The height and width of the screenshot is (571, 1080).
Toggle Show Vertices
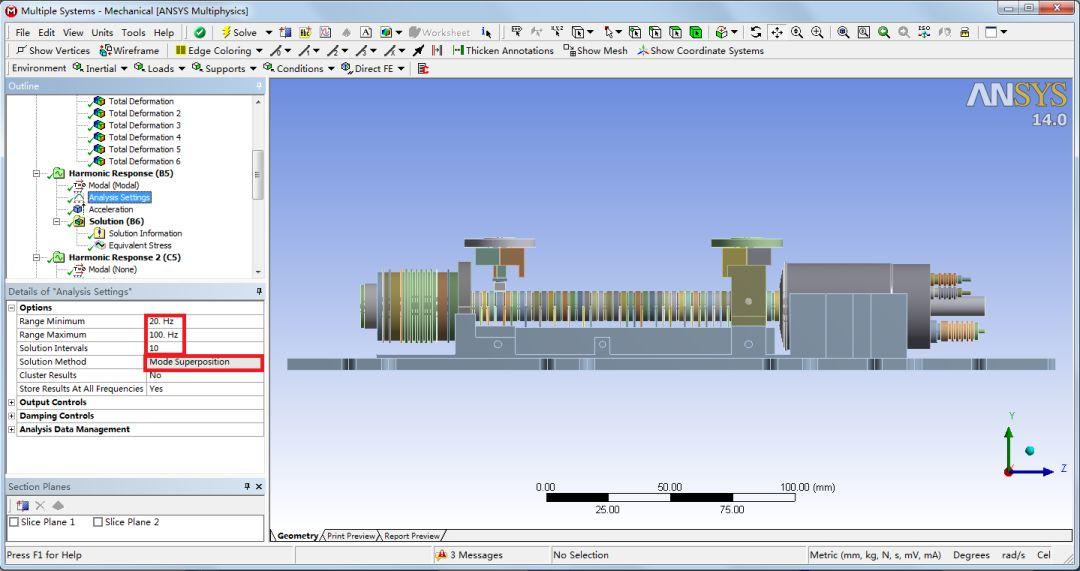point(53,50)
